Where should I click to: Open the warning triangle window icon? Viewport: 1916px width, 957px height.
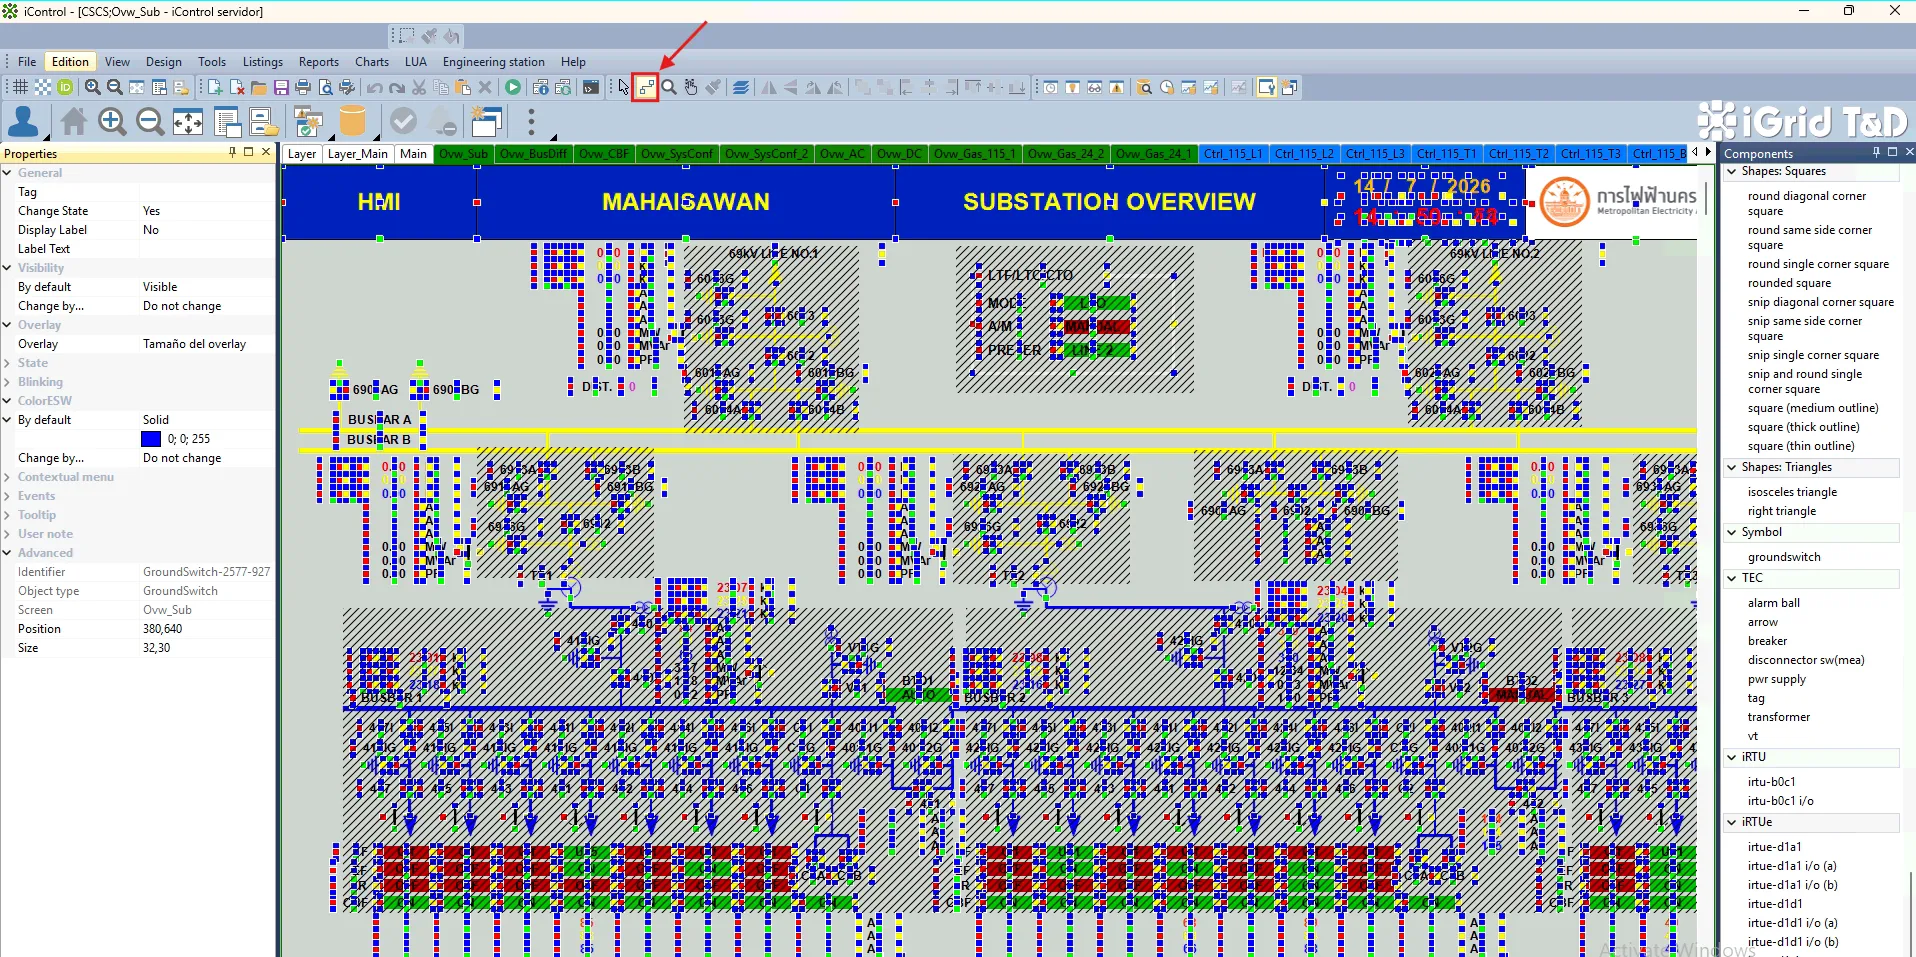pos(1117,88)
